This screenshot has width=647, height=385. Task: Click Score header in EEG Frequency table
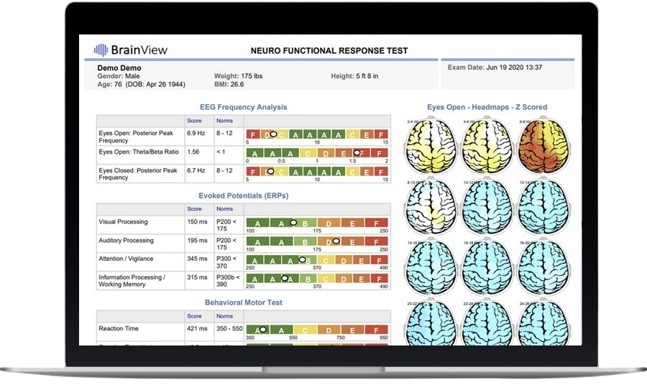[x=194, y=121]
